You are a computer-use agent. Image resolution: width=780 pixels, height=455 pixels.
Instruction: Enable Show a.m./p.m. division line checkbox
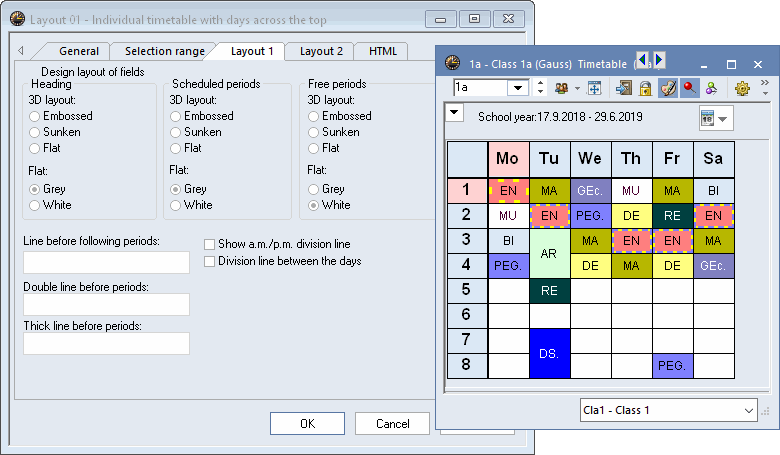tap(210, 244)
